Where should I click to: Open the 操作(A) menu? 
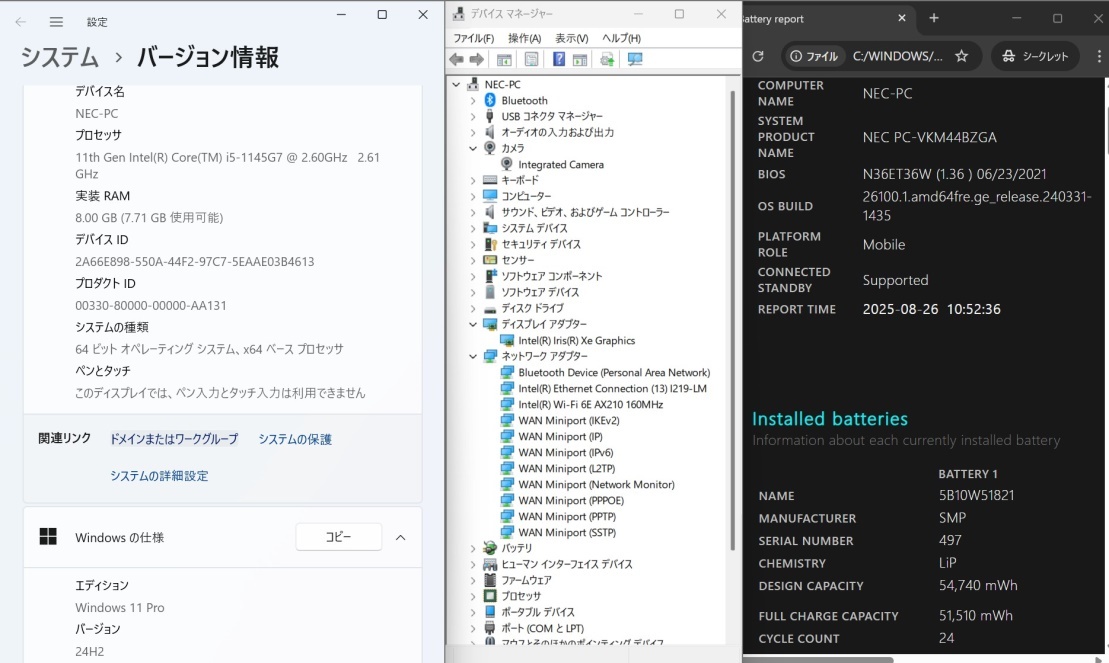[524, 38]
